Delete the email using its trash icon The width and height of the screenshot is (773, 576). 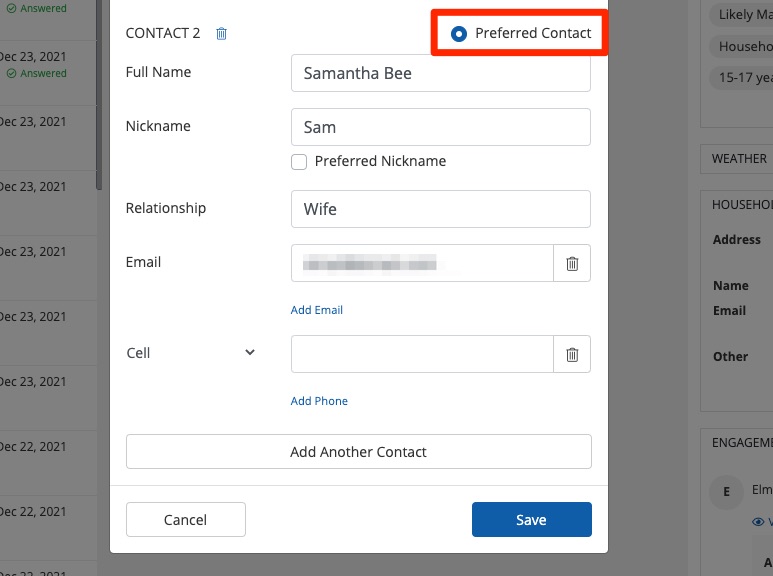tap(572, 263)
